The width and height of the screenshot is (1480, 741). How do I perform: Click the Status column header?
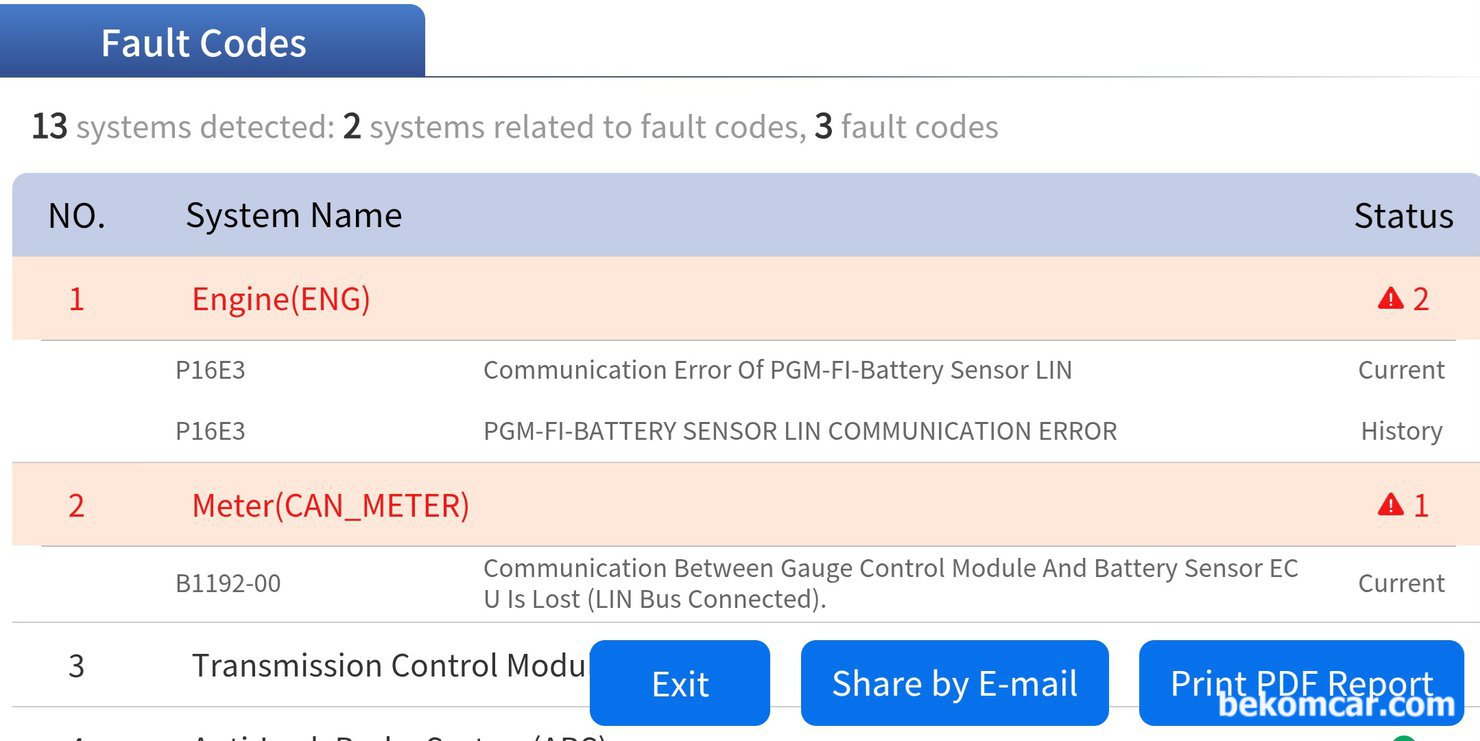tap(1403, 216)
